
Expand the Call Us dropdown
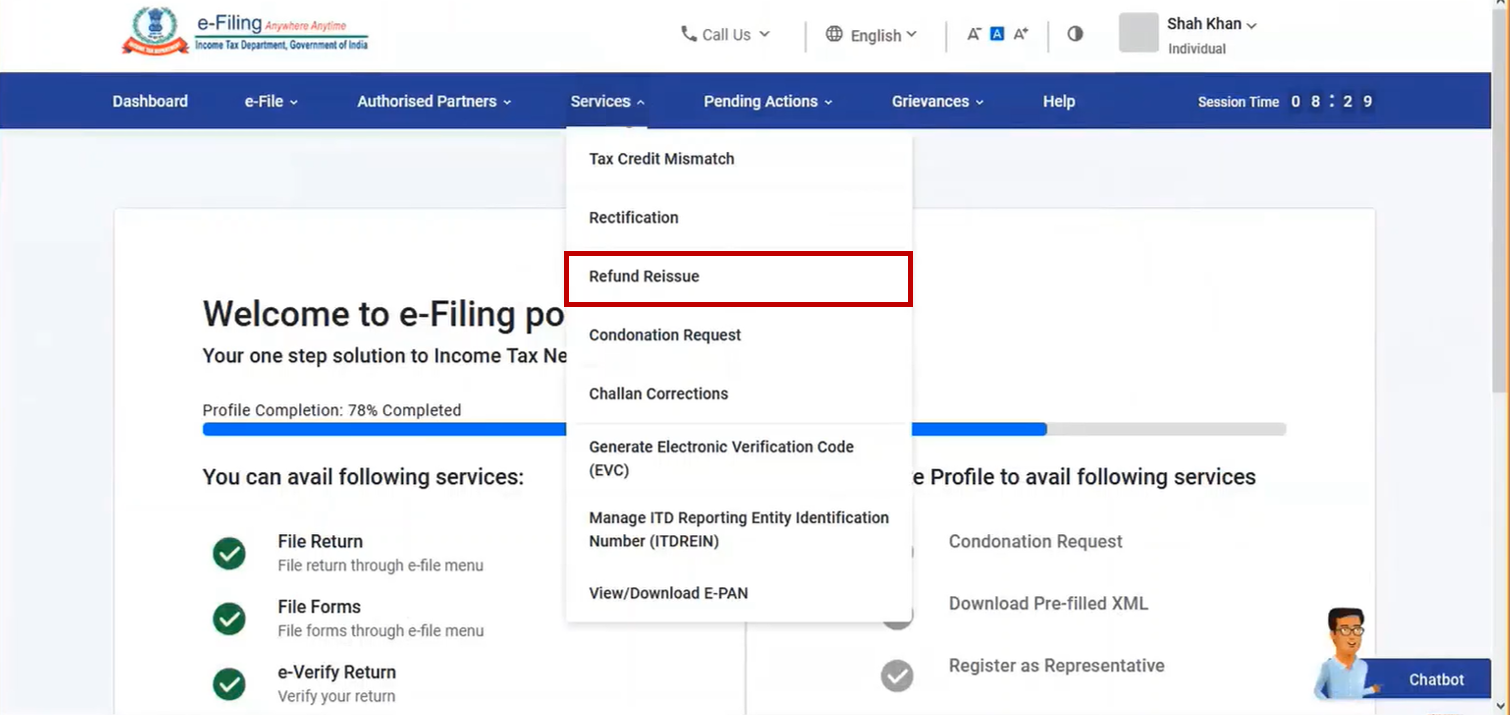726,35
